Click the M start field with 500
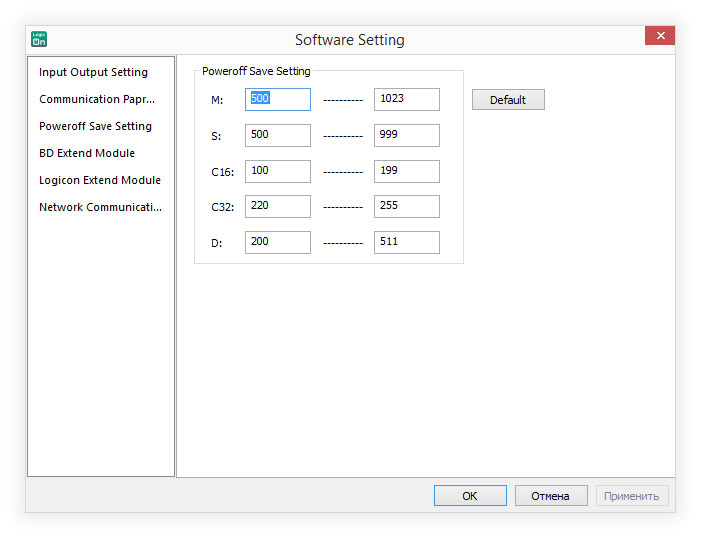The height and width of the screenshot is (538, 701). tap(278, 99)
